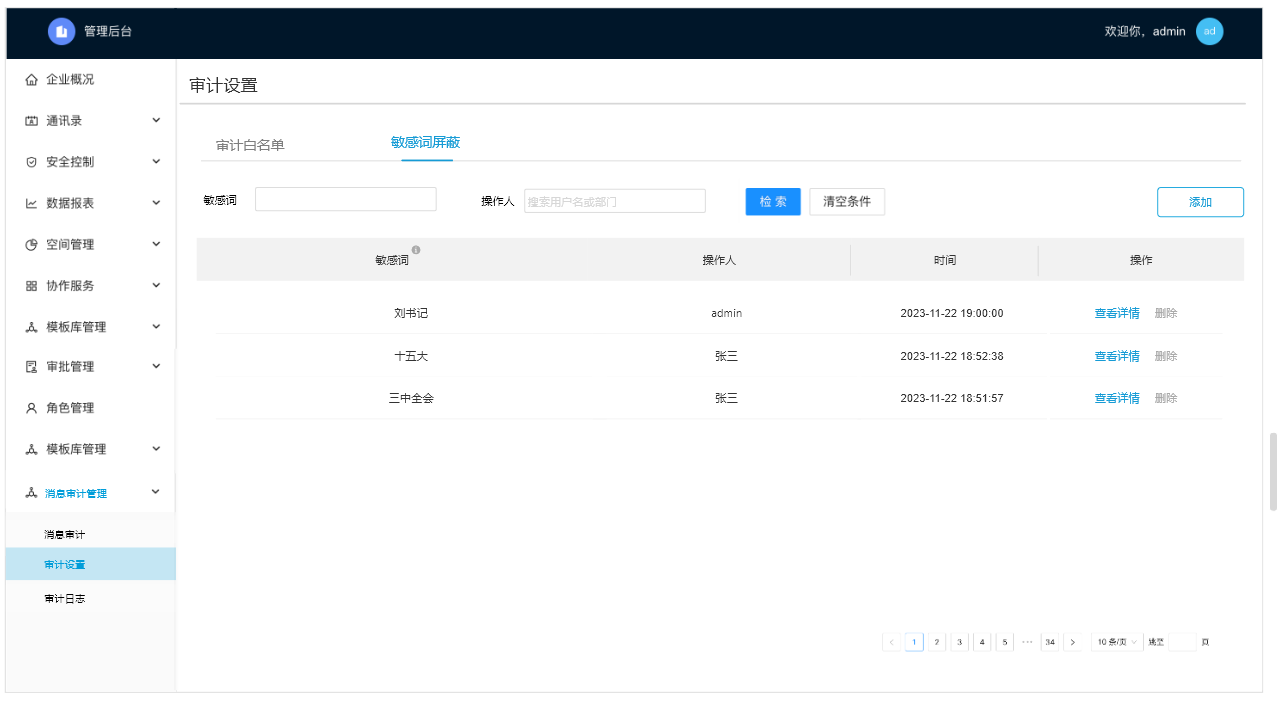Click the pagination ellipsis to skip pages
This screenshot has width=1278, height=708.
(x=1027, y=642)
